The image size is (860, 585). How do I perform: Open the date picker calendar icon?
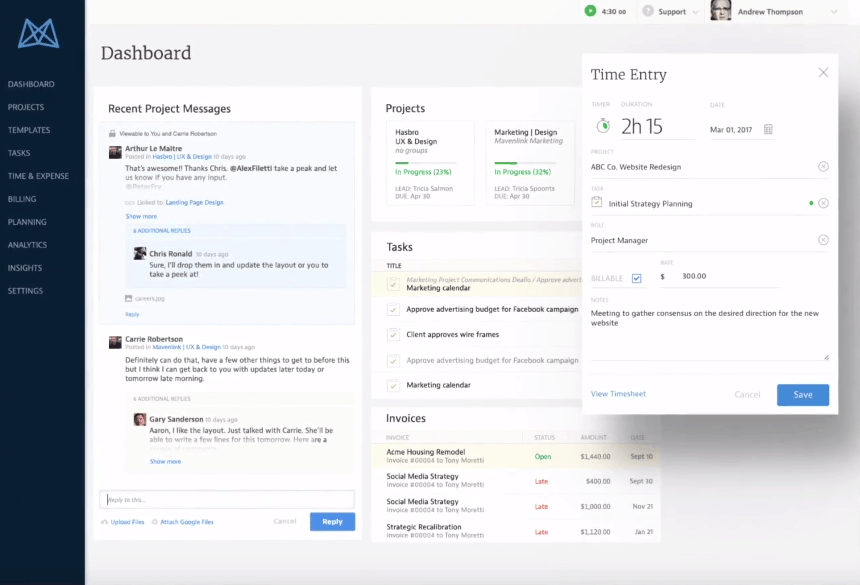[768, 129]
